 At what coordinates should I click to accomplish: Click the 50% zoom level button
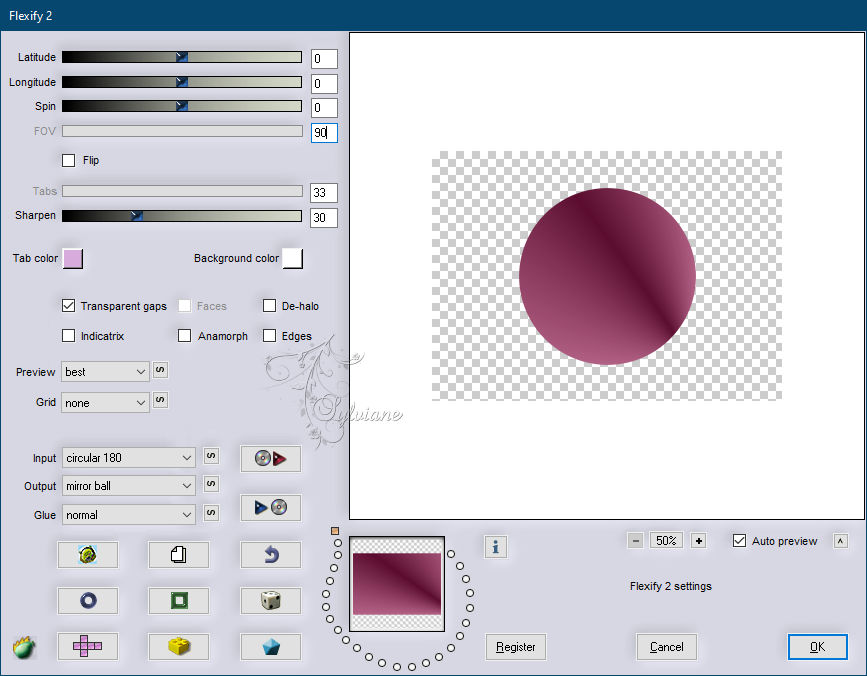[x=666, y=541]
